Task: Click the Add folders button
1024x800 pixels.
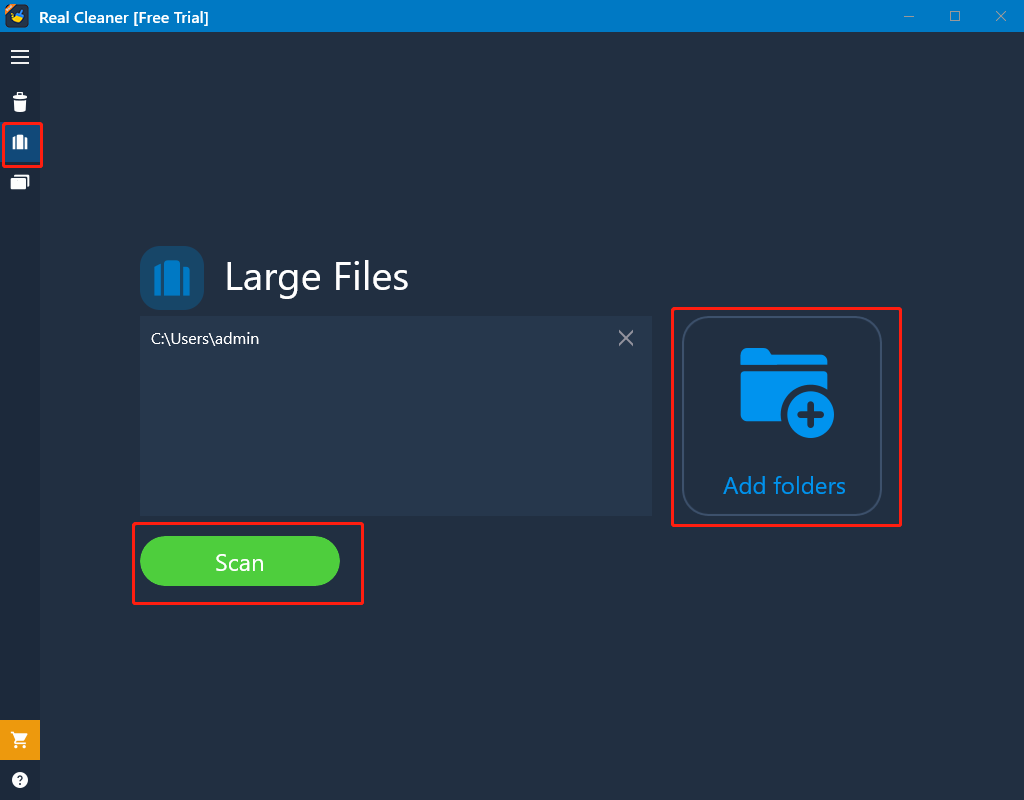Action: pyautogui.click(x=782, y=416)
